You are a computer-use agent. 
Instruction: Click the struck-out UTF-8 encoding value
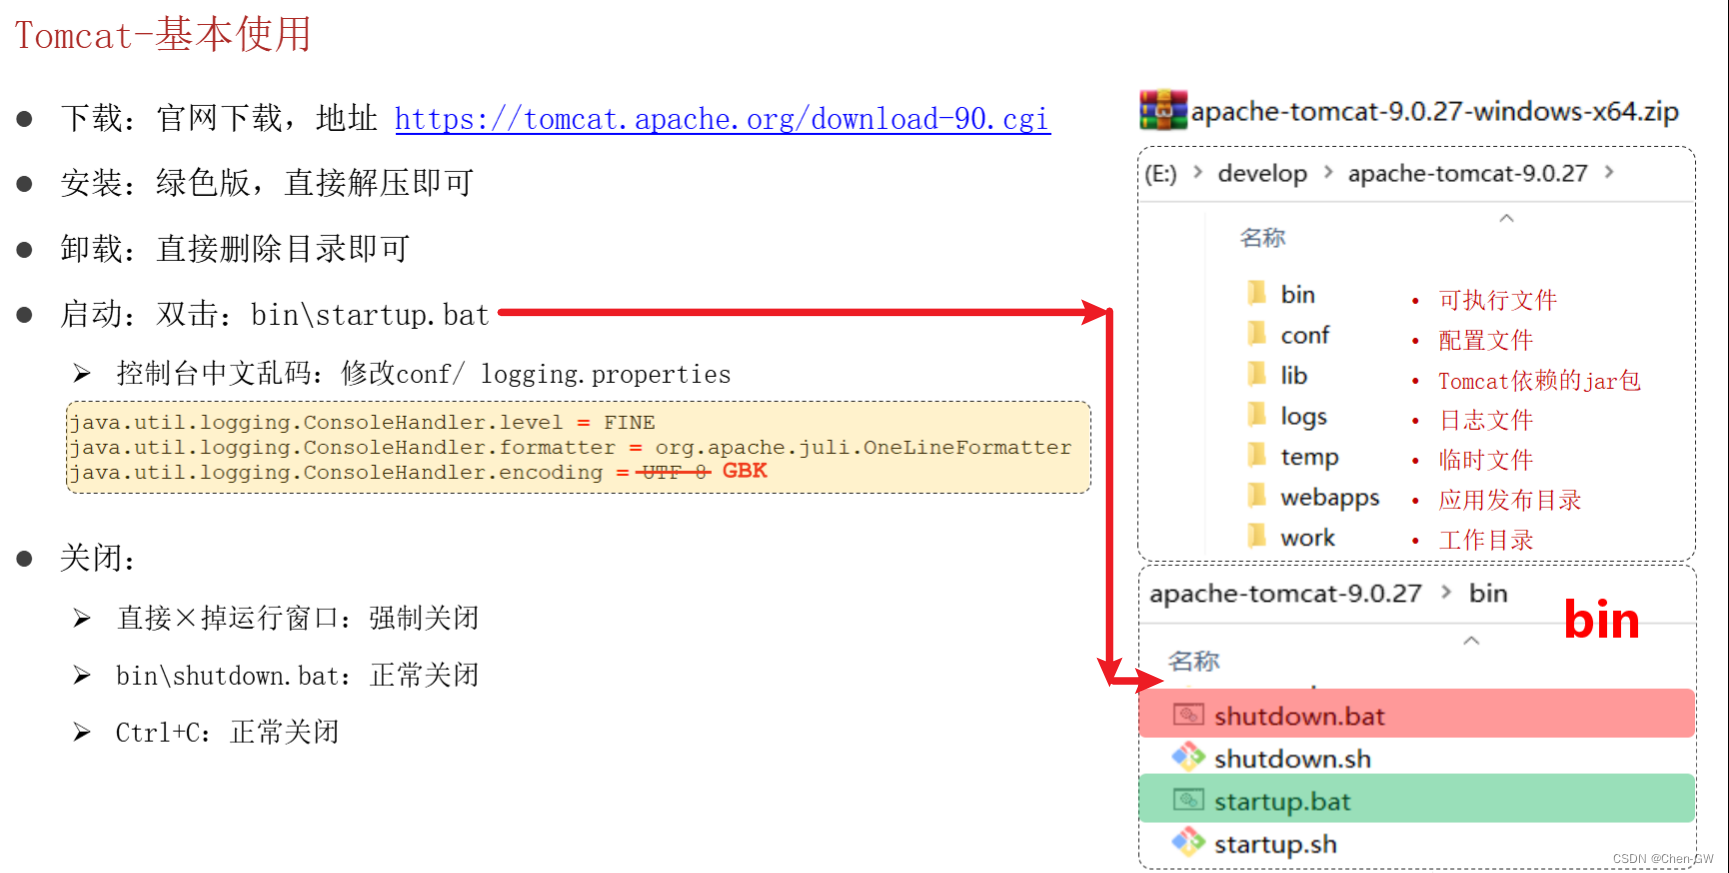click(675, 472)
